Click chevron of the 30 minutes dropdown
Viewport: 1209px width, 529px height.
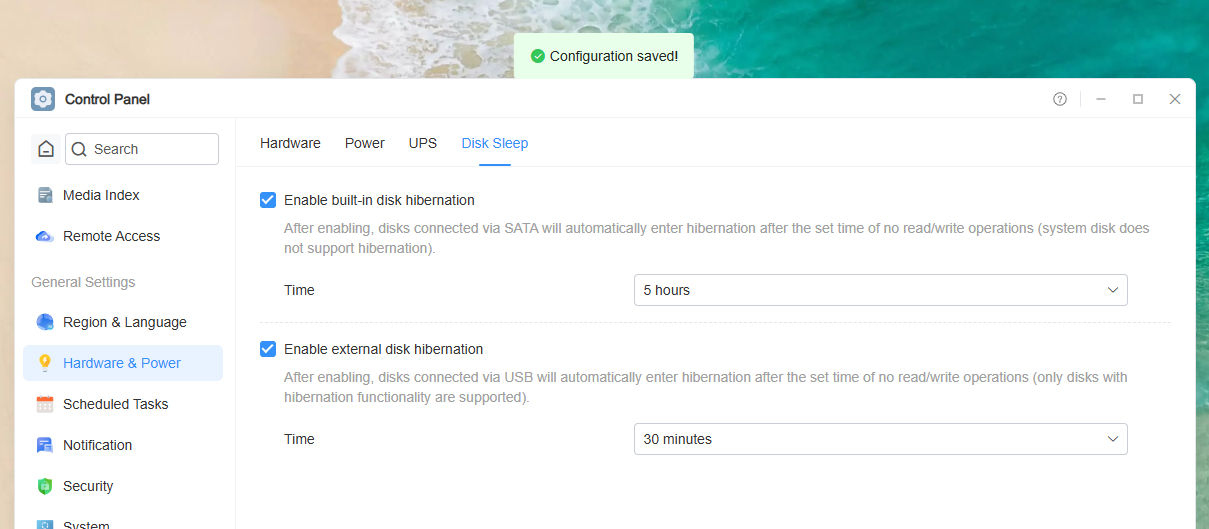click(1113, 439)
